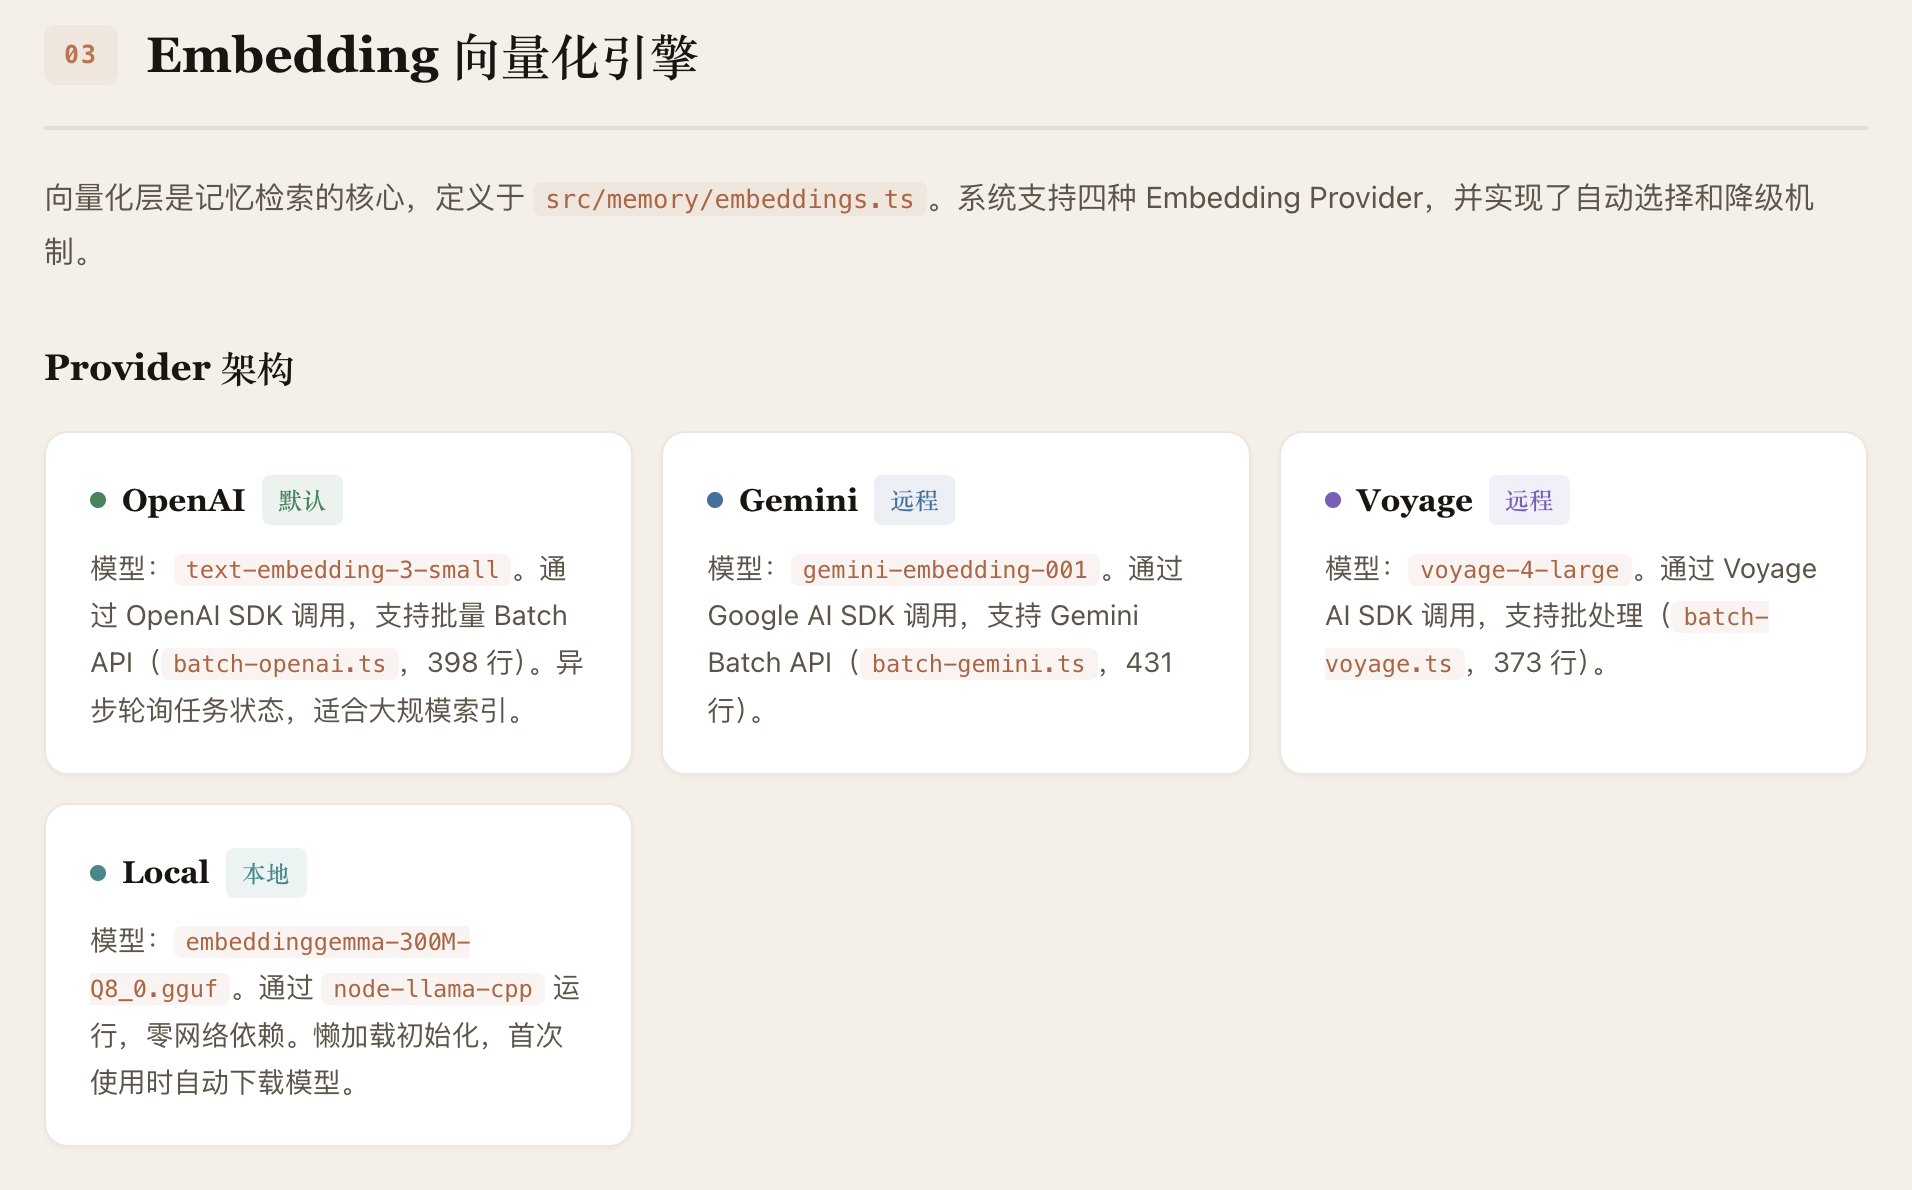The image size is (1912, 1190).
Task: Click the Provider 架构 subheading
Action: coord(169,368)
